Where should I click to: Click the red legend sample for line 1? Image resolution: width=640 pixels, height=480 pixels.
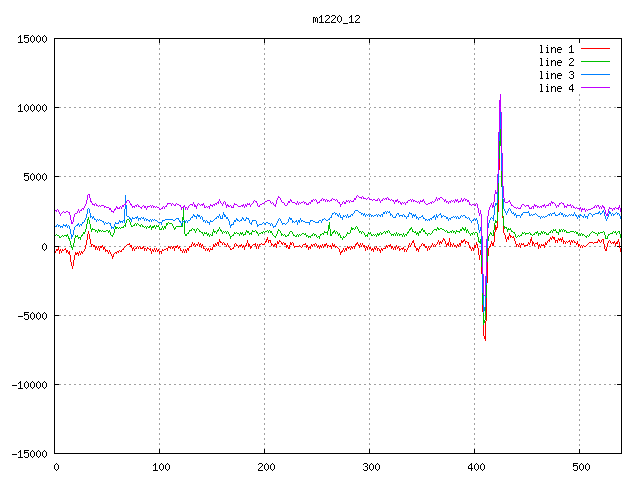(x=596, y=49)
